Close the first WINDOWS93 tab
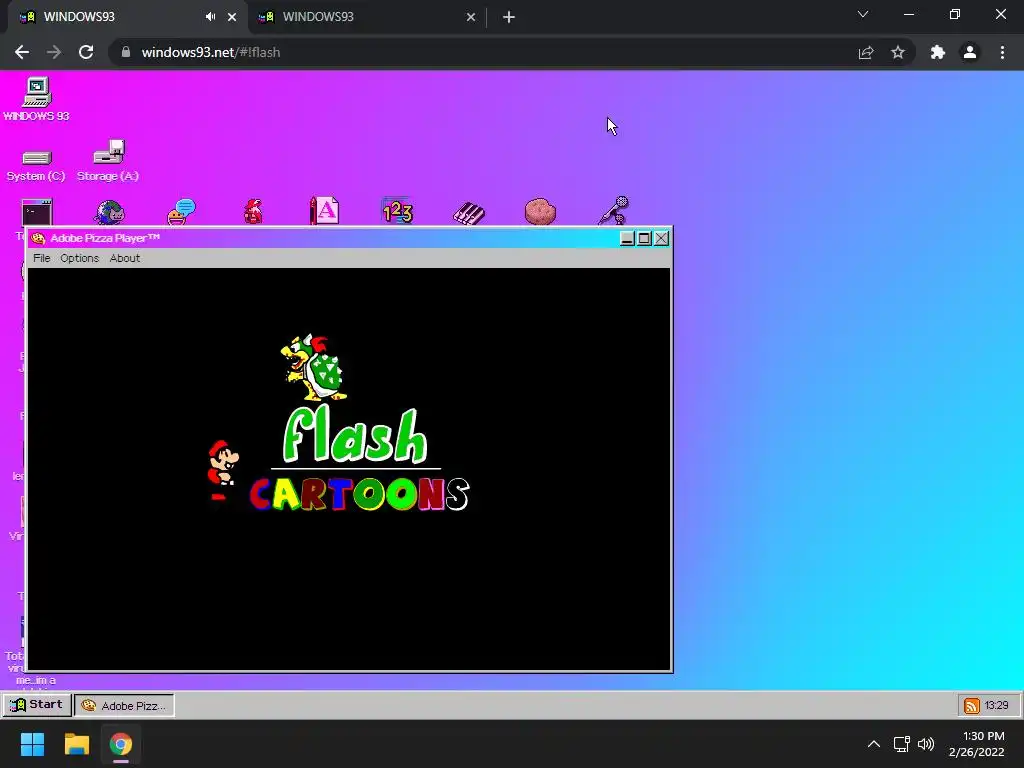This screenshot has height=768, width=1024. pyautogui.click(x=232, y=17)
